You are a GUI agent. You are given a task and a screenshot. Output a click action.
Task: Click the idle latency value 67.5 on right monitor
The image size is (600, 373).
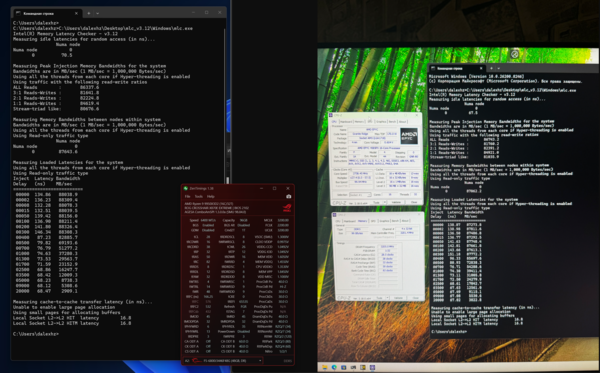tap(473, 113)
